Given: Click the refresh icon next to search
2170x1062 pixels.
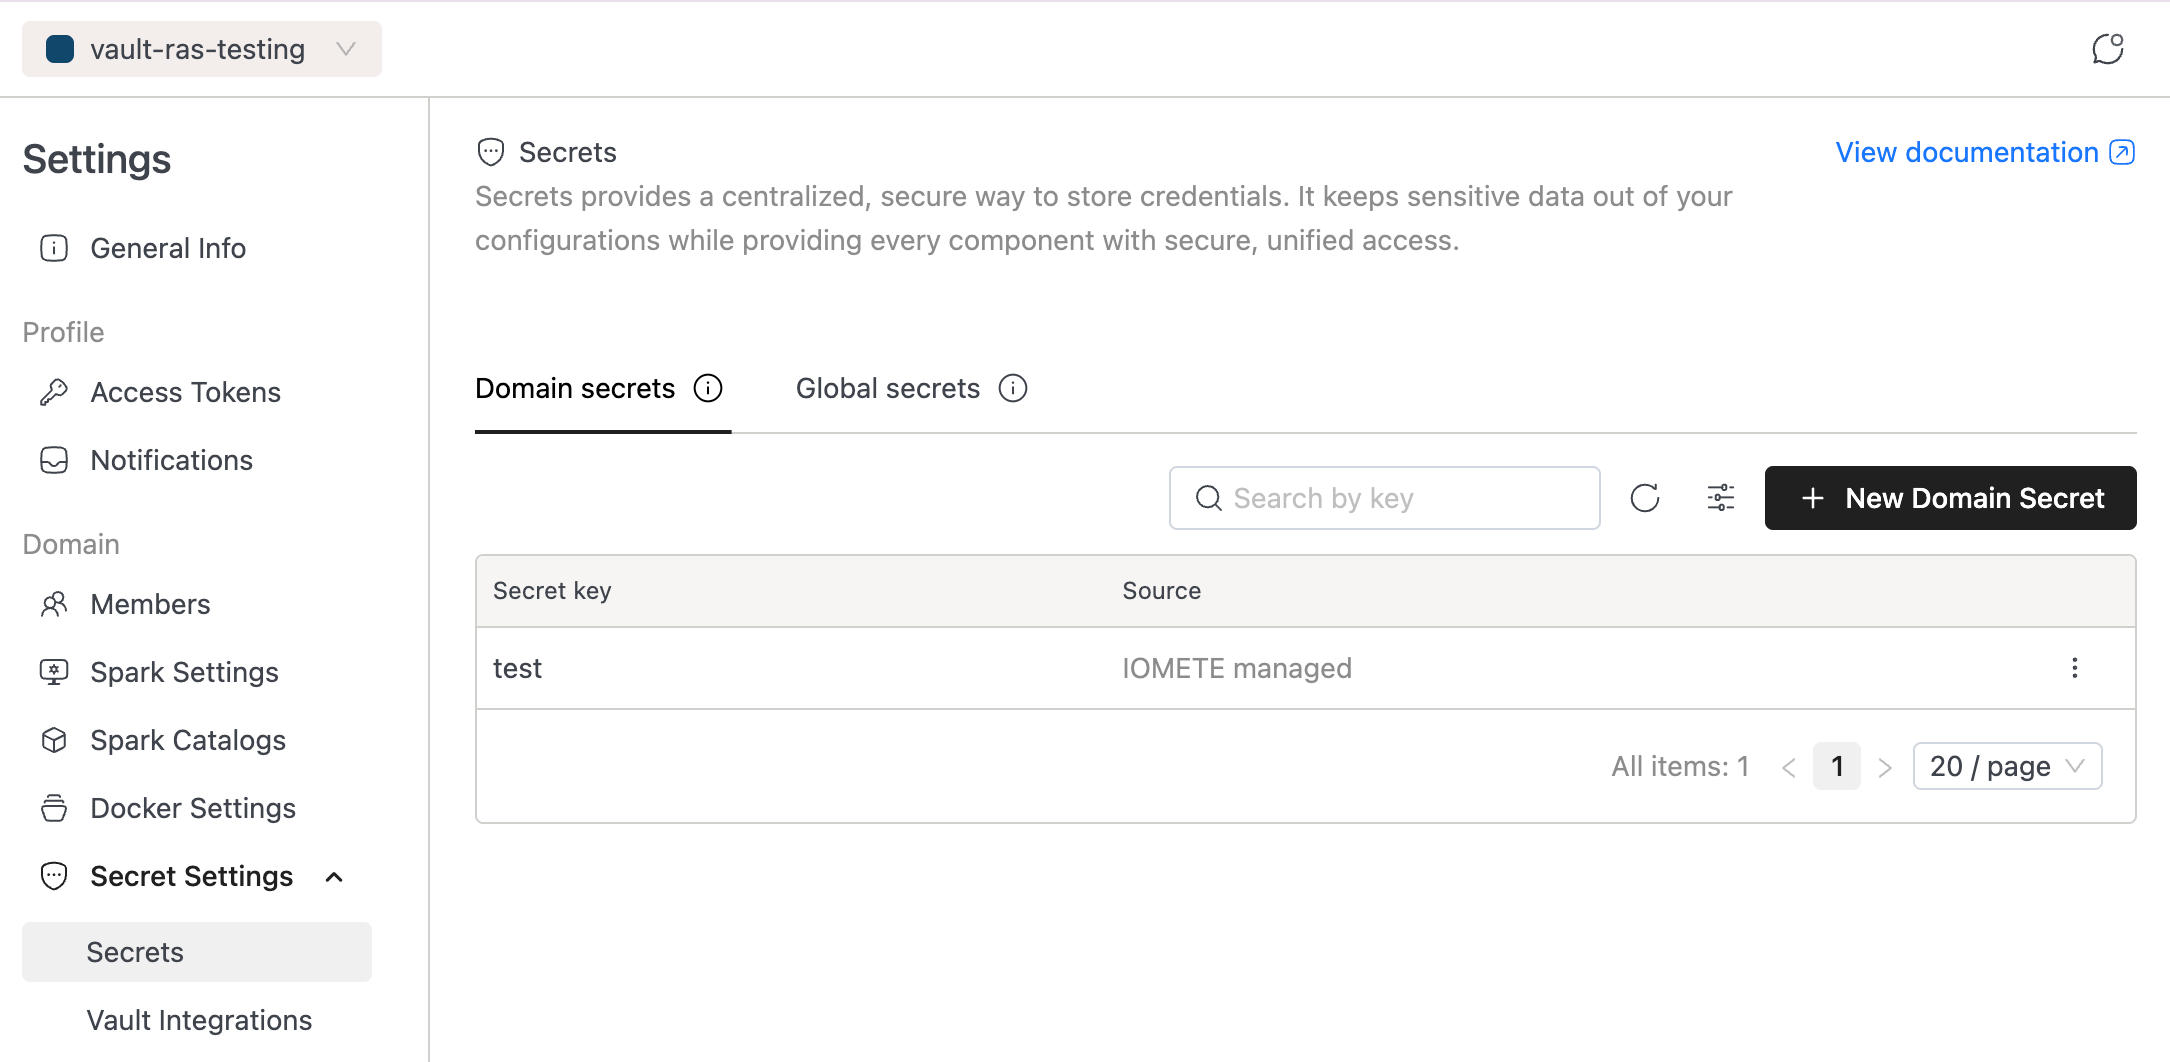Looking at the screenshot, I should pos(1645,497).
